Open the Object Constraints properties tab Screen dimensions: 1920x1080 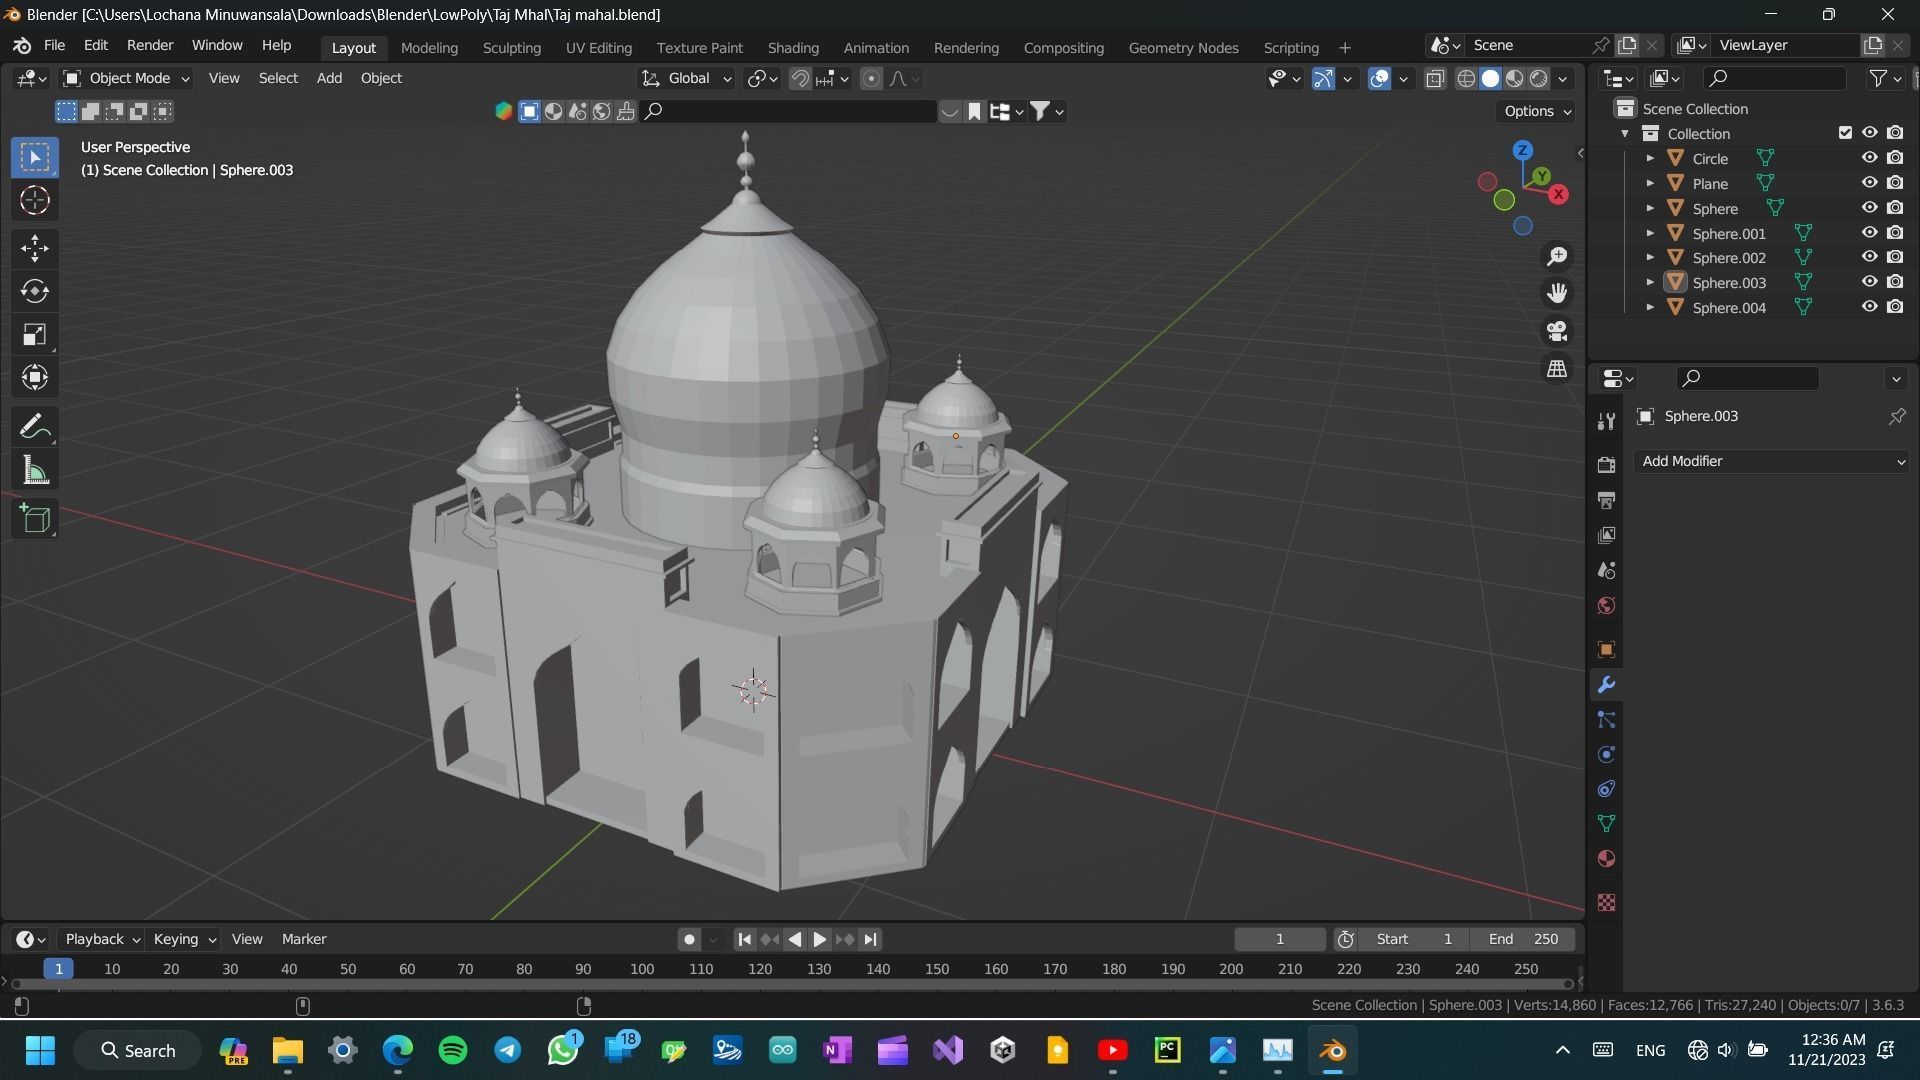tap(1606, 789)
